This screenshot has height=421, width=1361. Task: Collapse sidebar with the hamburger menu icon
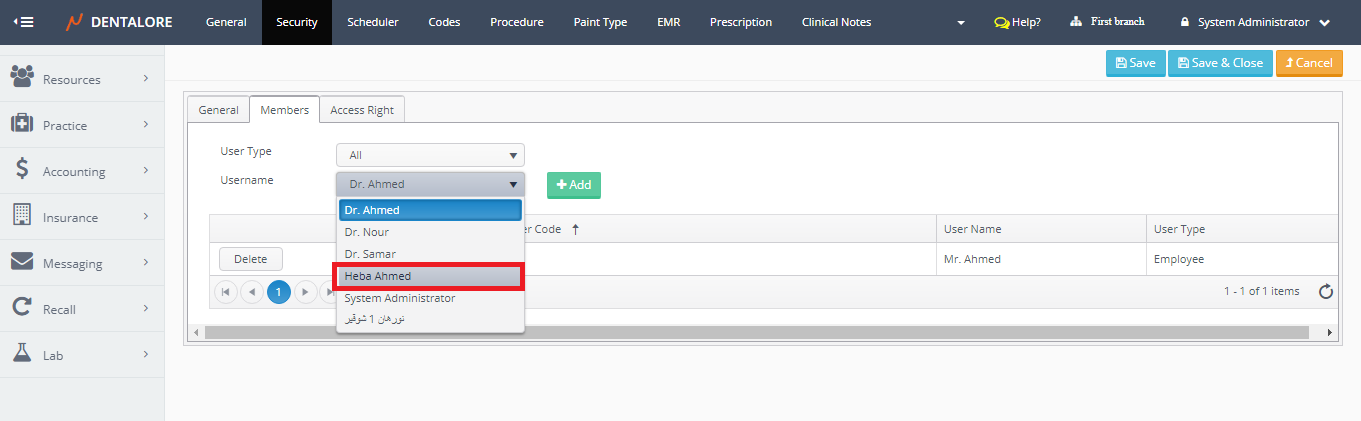pyautogui.click(x=22, y=22)
